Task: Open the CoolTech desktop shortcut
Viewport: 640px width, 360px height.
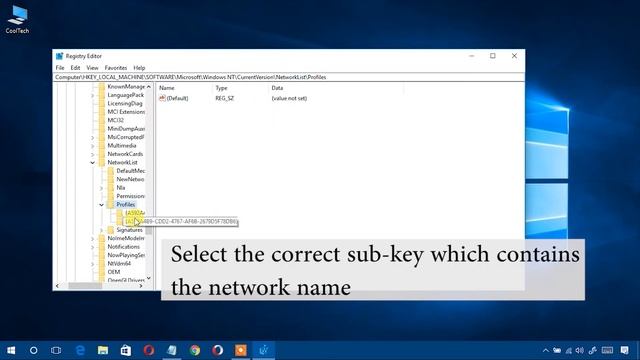Action: (x=17, y=20)
